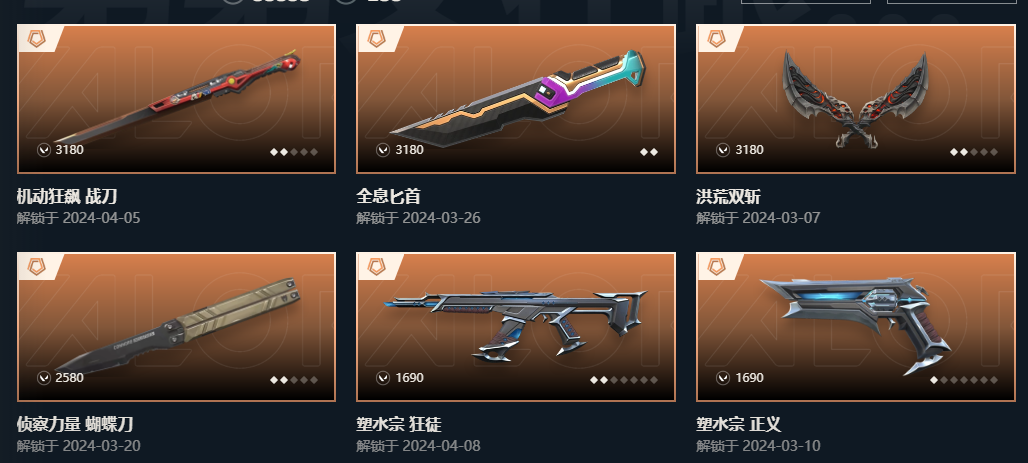View the 侦察力量 蝴蝶刀 butterfly knife image
The width and height of the screenshot is (1028, 463).
coord(176,327)
